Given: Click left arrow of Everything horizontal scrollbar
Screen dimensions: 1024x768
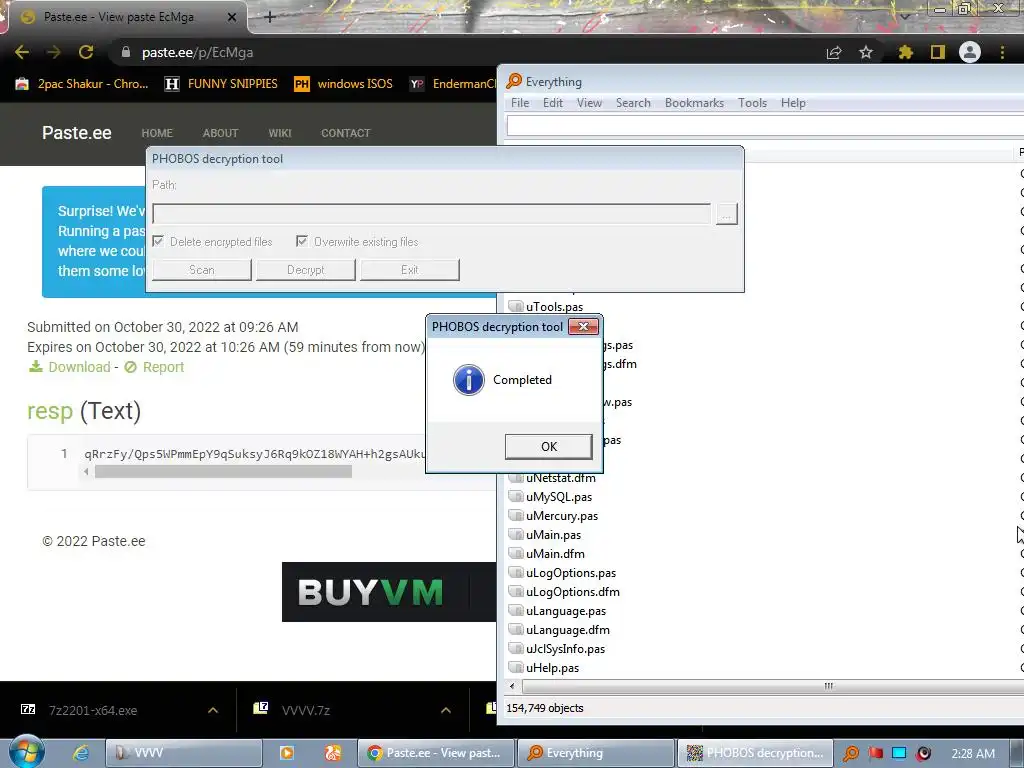Looking at the screenshot, I should point(512,686).
